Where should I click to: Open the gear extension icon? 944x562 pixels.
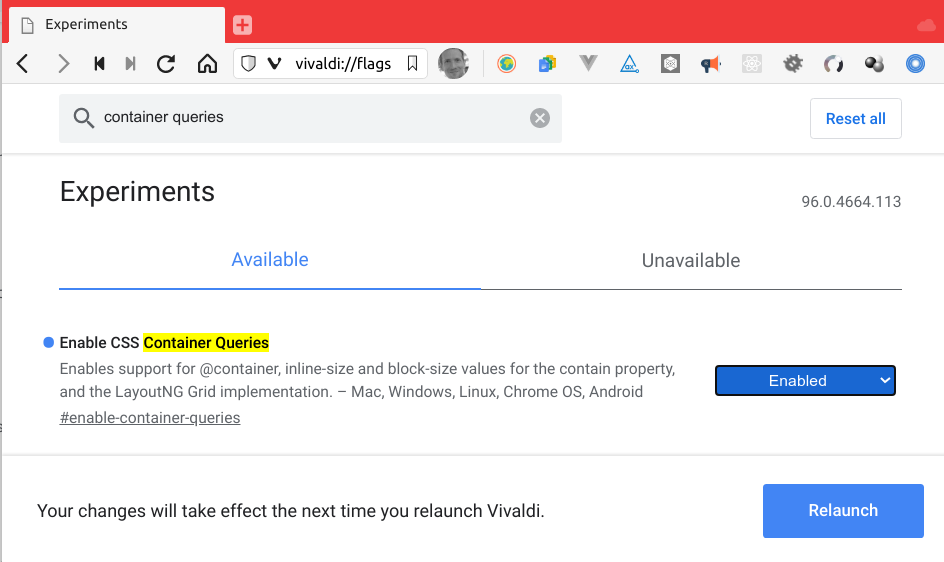[x=793, y=64]
